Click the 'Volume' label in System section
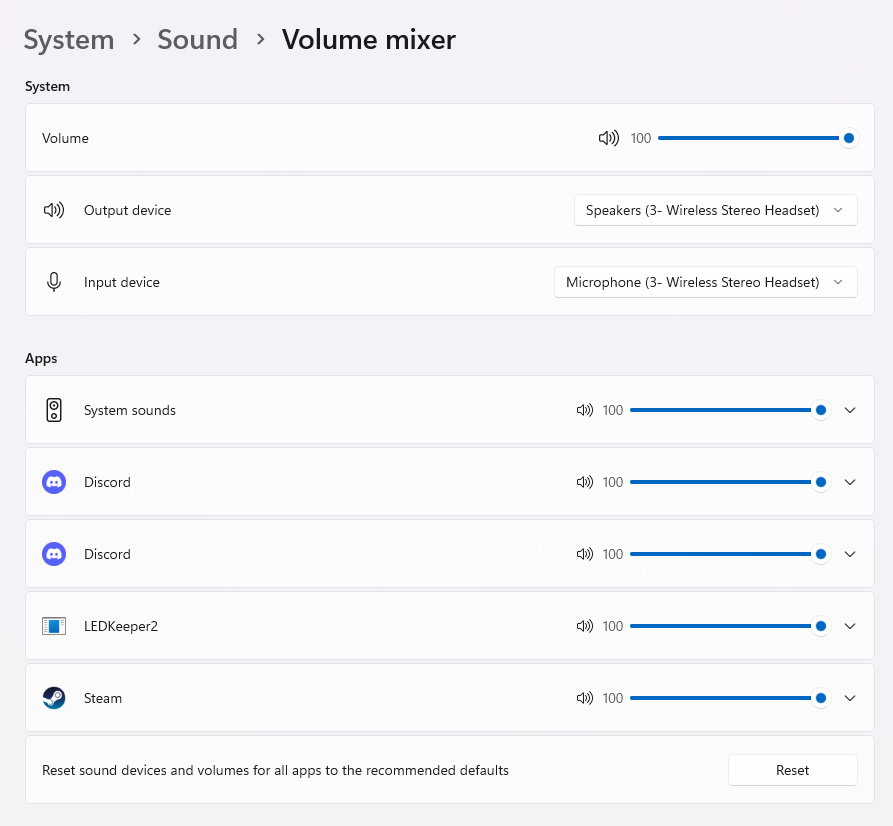The height and width of the screenshot is (826, 893). (x=65, y=138)
